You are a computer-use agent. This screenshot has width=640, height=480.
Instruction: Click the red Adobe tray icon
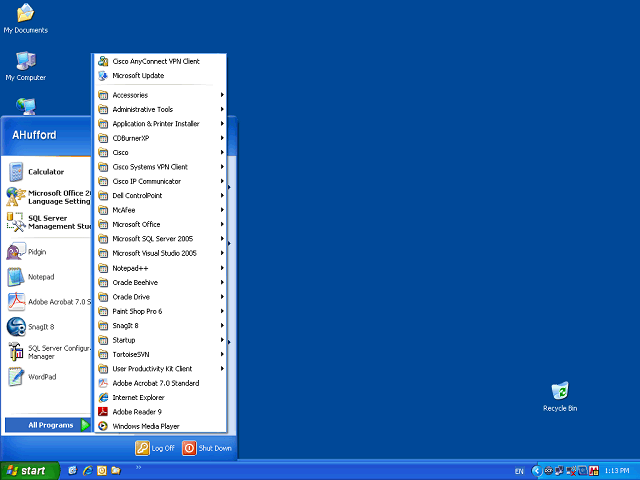point(593,471)
